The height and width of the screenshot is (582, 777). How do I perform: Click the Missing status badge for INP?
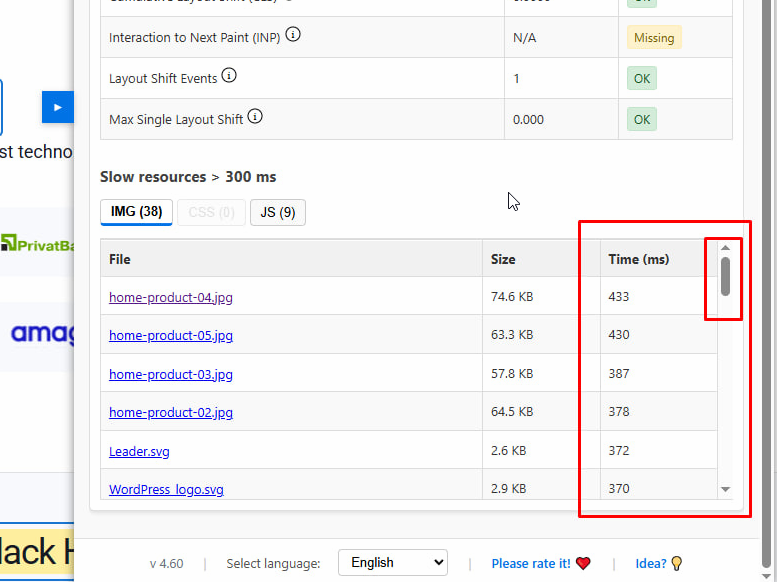pos(654,38)
